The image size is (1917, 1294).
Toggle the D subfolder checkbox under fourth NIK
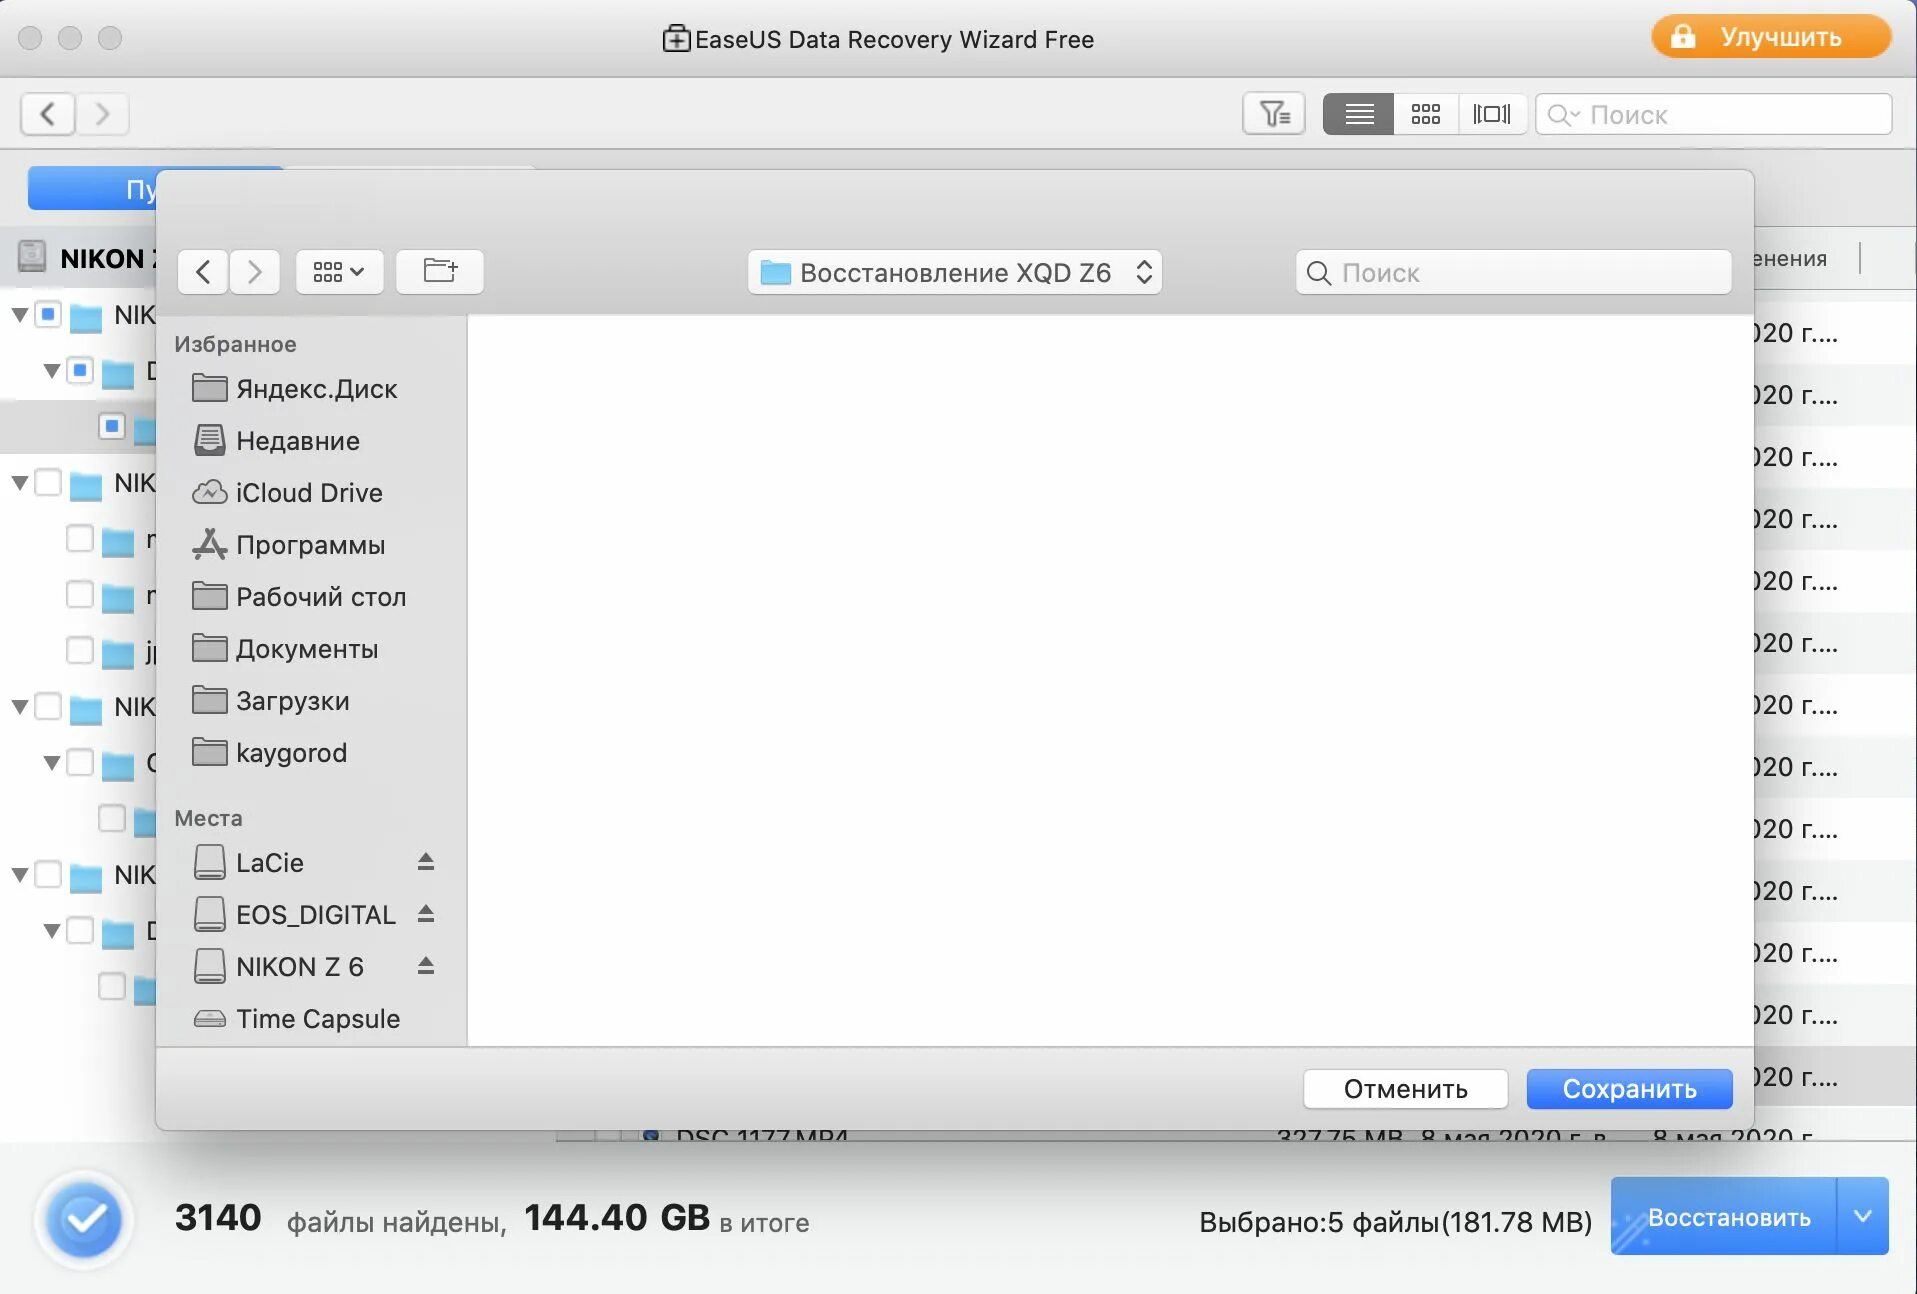[x=80, y=930]
